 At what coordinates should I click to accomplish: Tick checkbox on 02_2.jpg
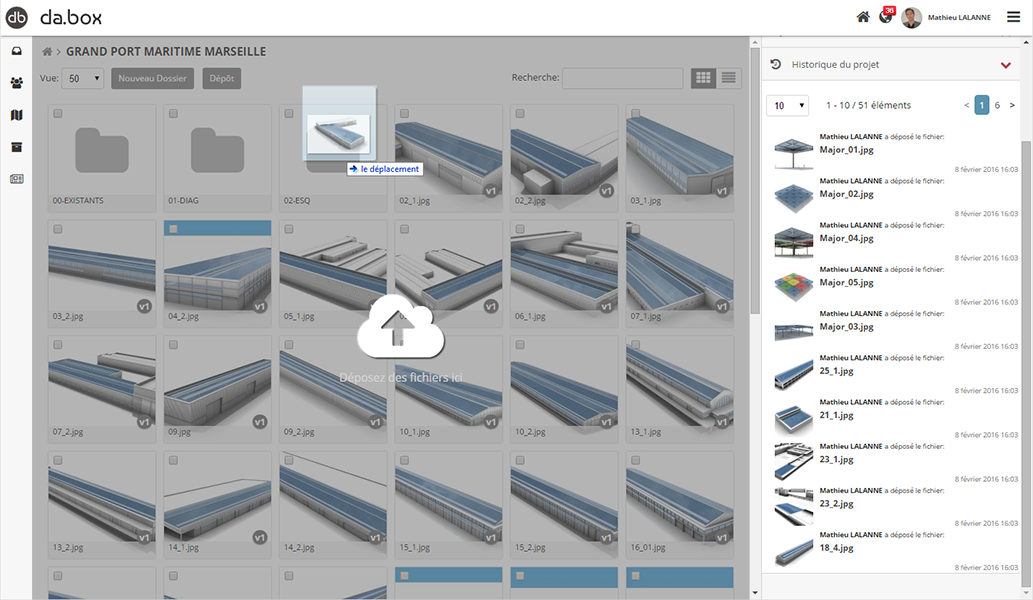pyautogui.click(x=520, y=114)
